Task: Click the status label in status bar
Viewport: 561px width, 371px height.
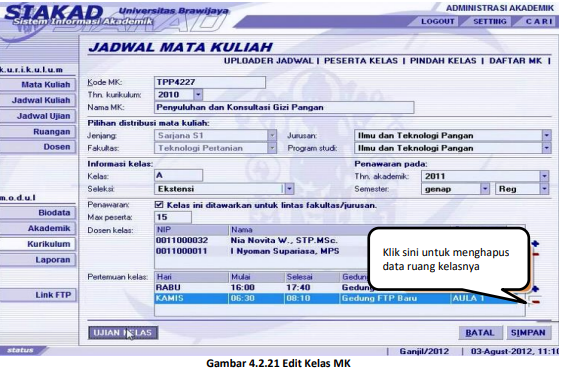Action: [x=20, y=350]
